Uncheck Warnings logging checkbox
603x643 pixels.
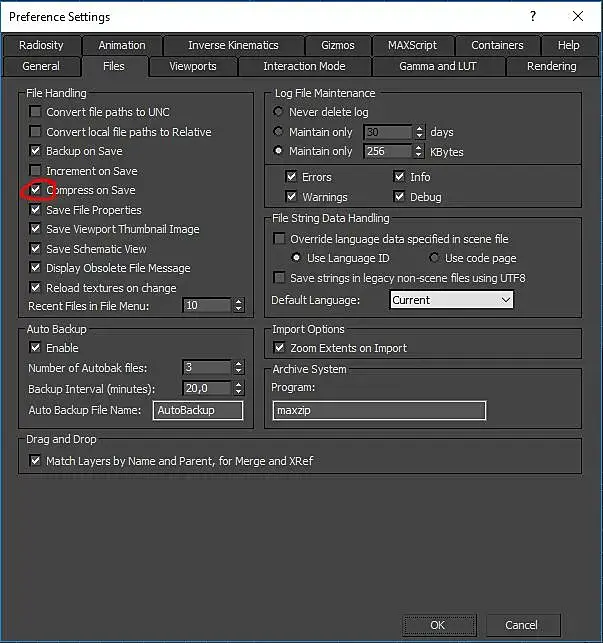click(x=291, y=197)
